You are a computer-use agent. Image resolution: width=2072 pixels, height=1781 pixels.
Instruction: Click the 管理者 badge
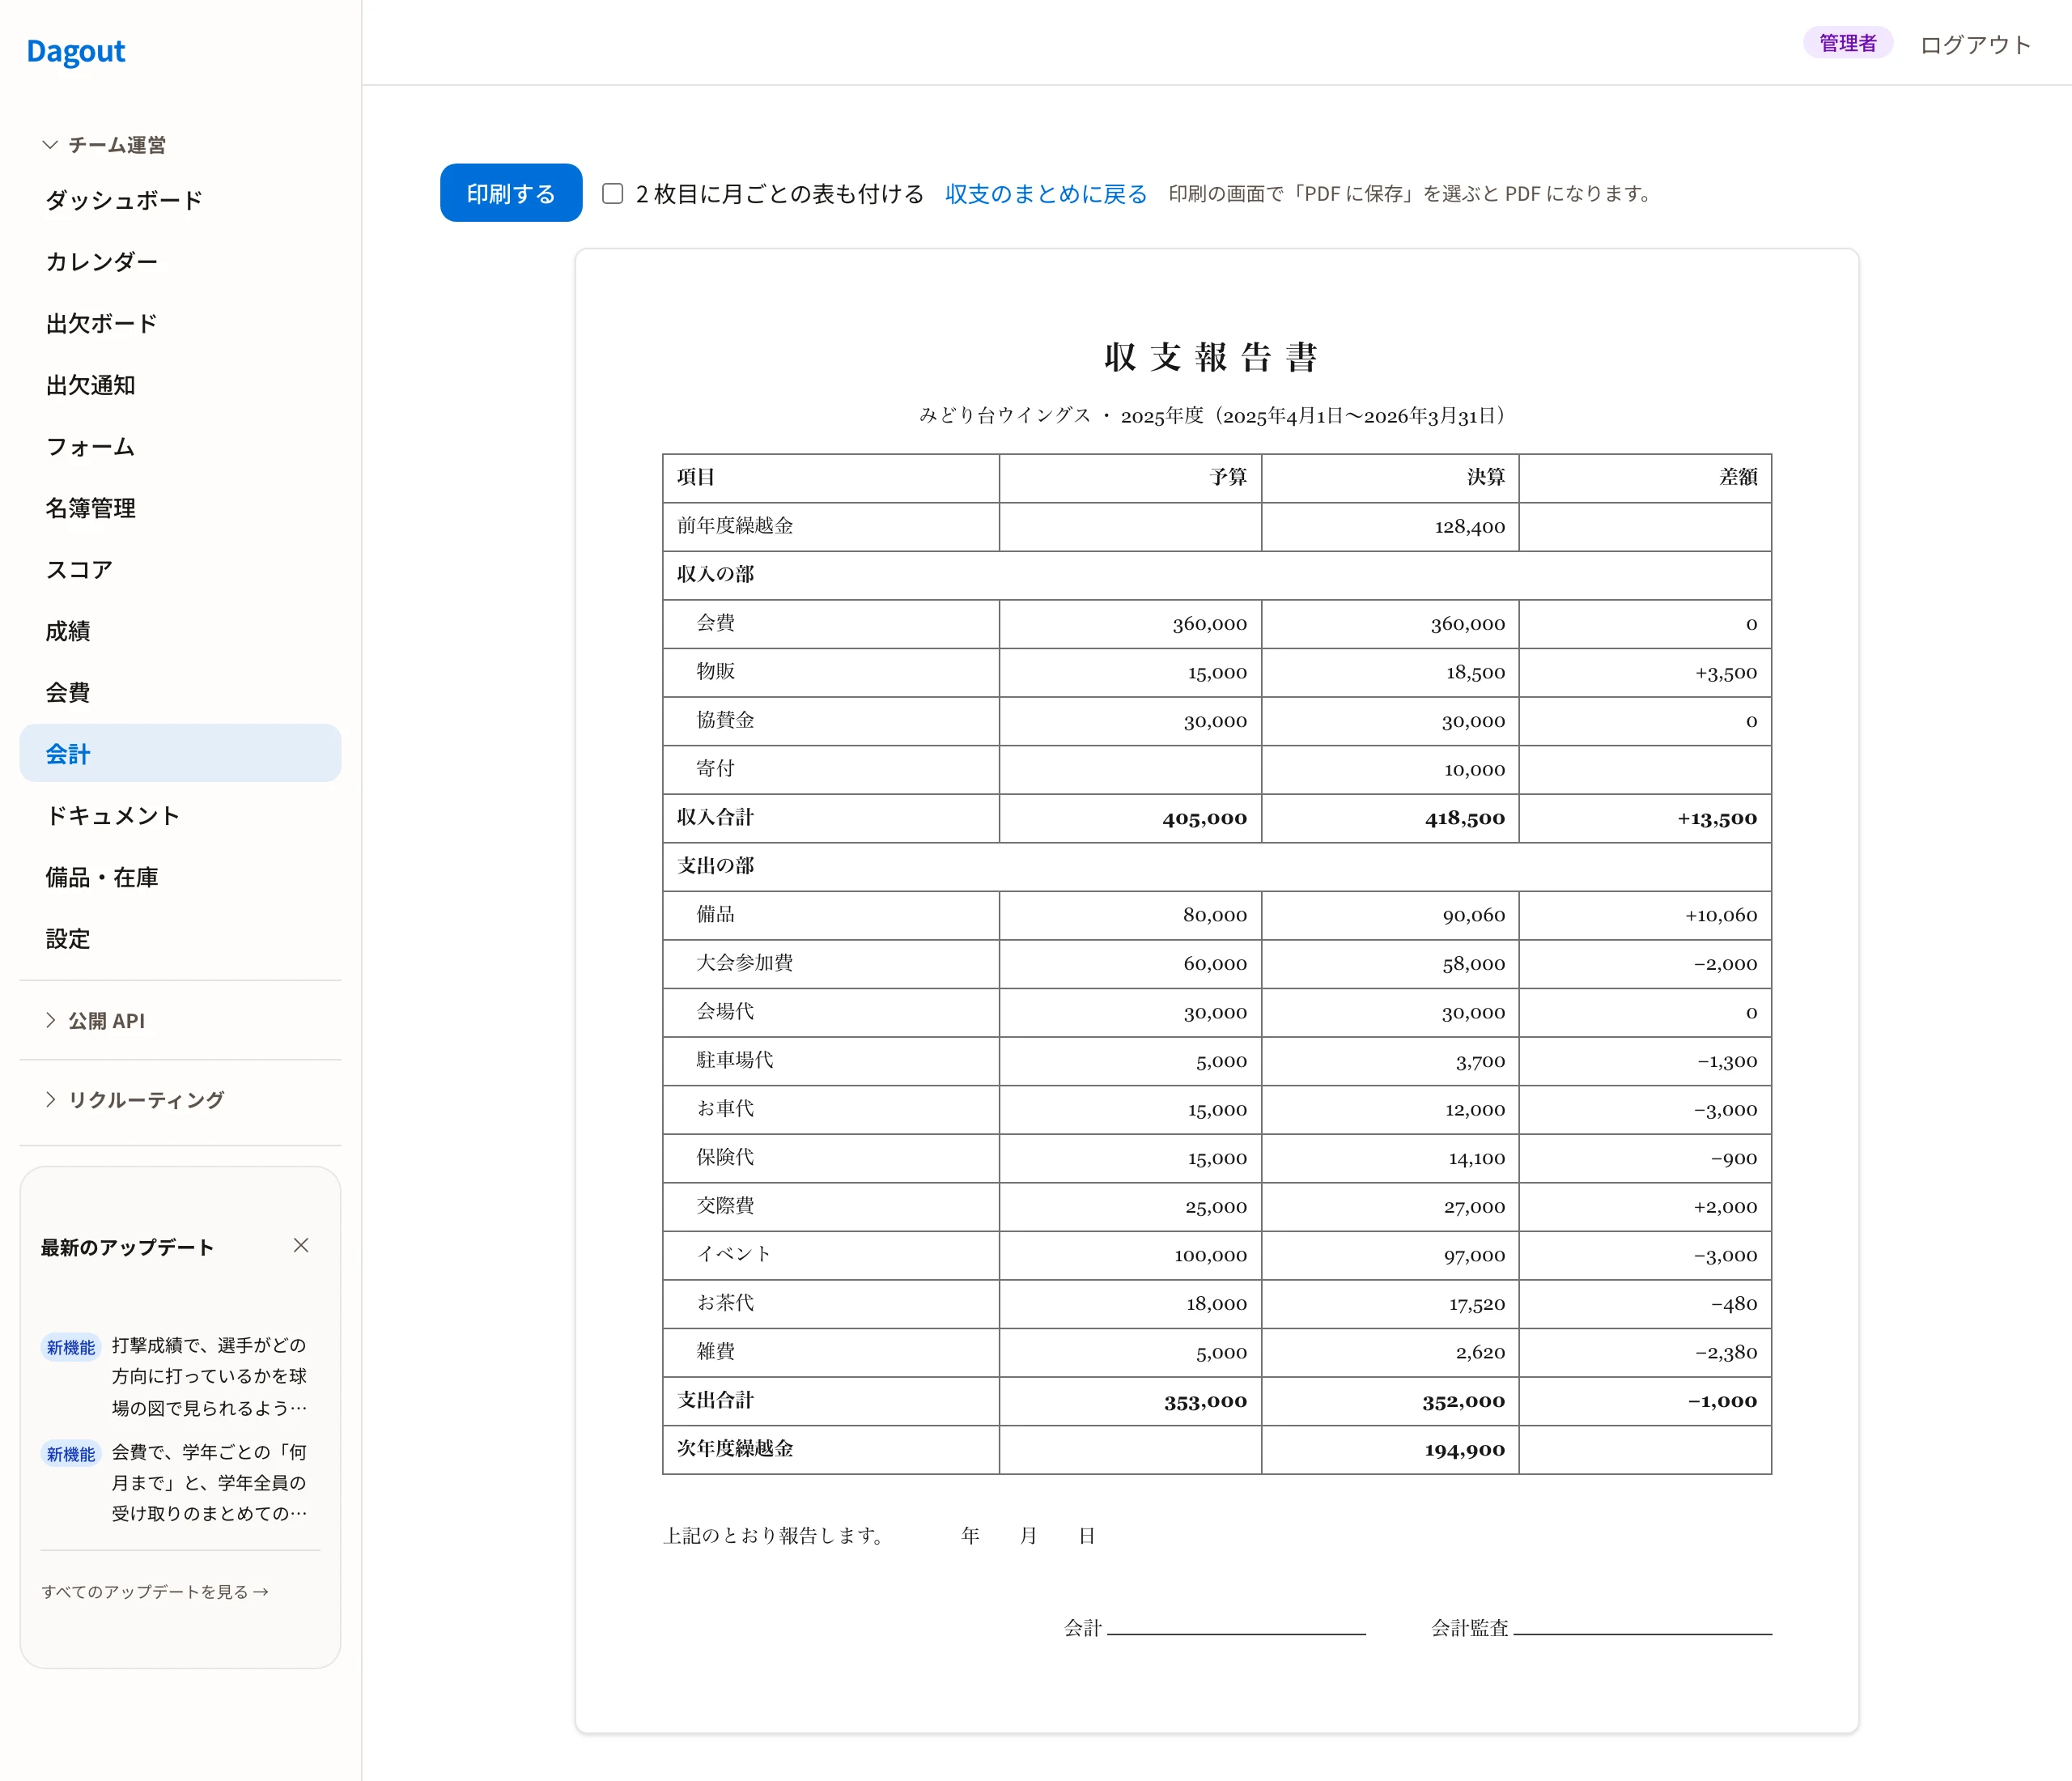tap(1847, 43)
